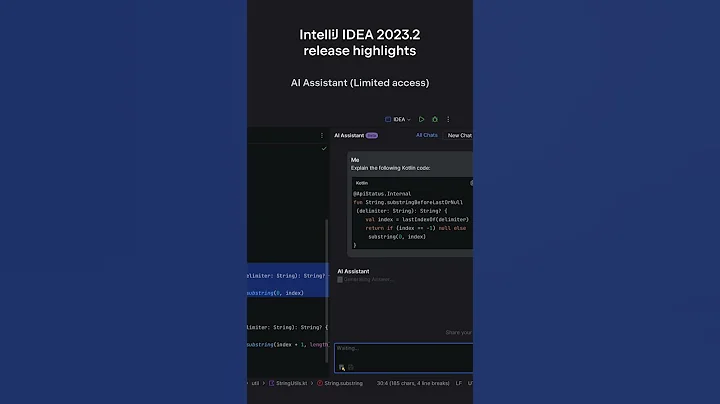Open the IDEA run configuration dropdown
Viewport: 720px width, 404px height.
[x=398, y=119]
